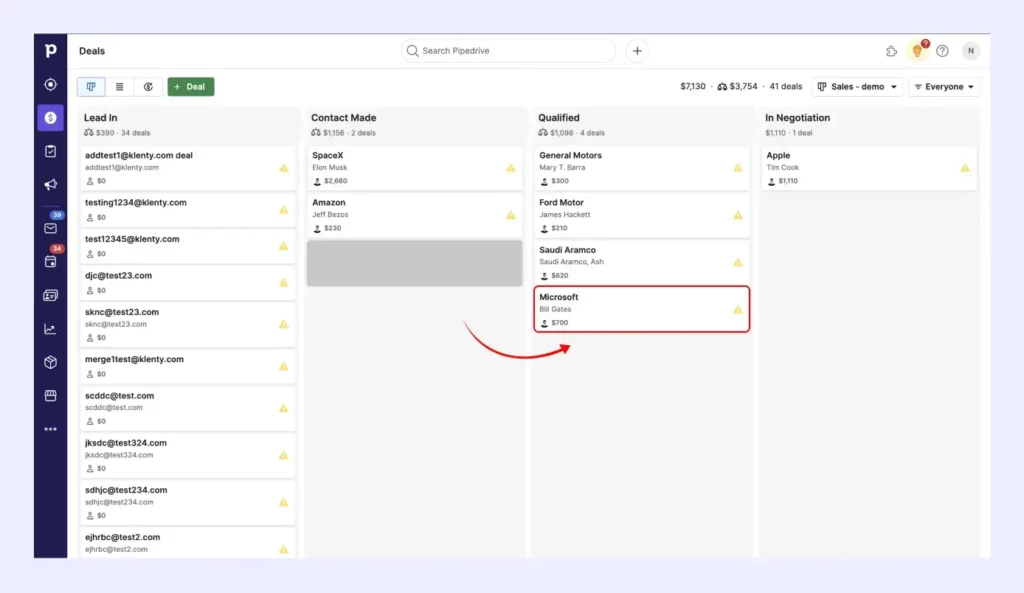Open the Saudi Aramco deal card

click(642, 262)
